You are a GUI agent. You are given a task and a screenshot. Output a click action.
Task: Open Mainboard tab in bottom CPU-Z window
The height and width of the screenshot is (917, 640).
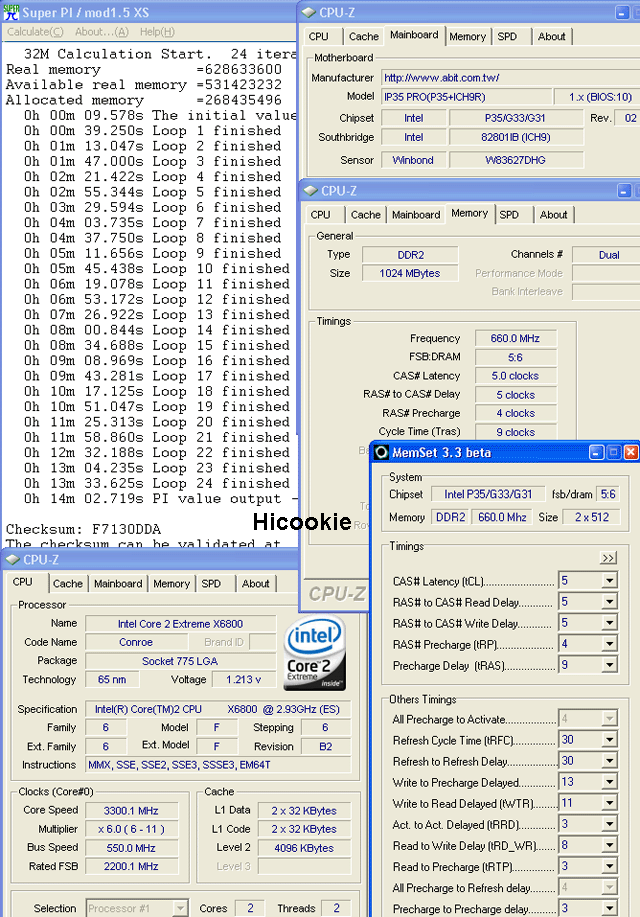pyautogui.click(x=118, y=584)
